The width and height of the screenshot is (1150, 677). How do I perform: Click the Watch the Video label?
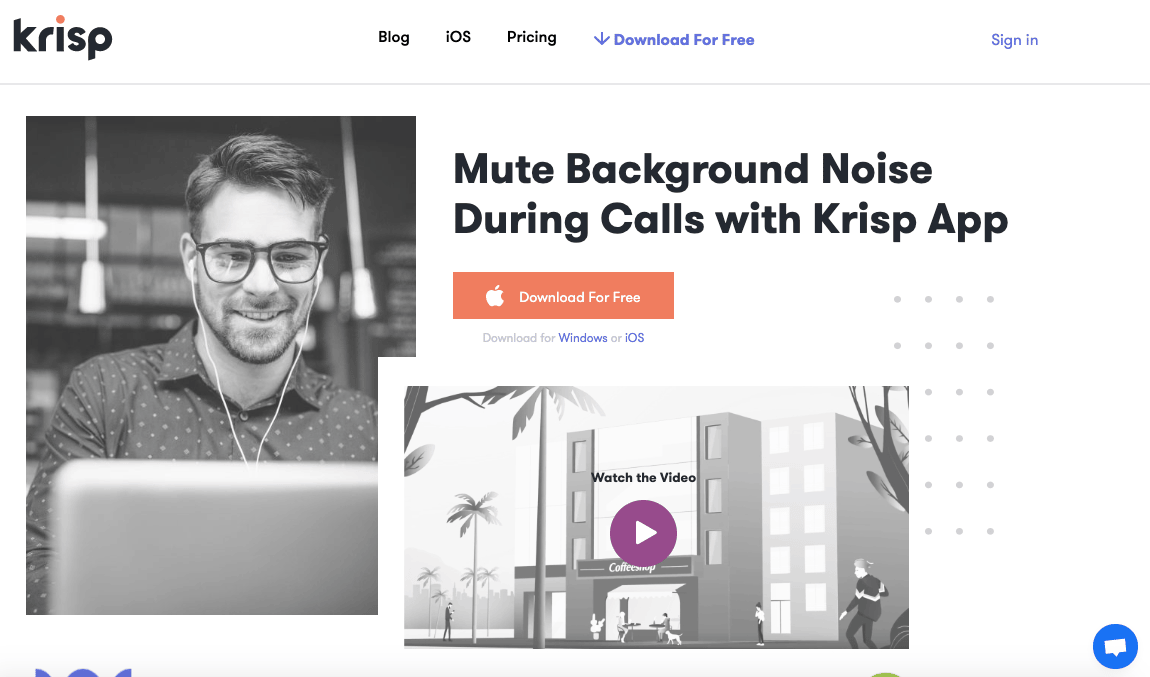(643, 477)
